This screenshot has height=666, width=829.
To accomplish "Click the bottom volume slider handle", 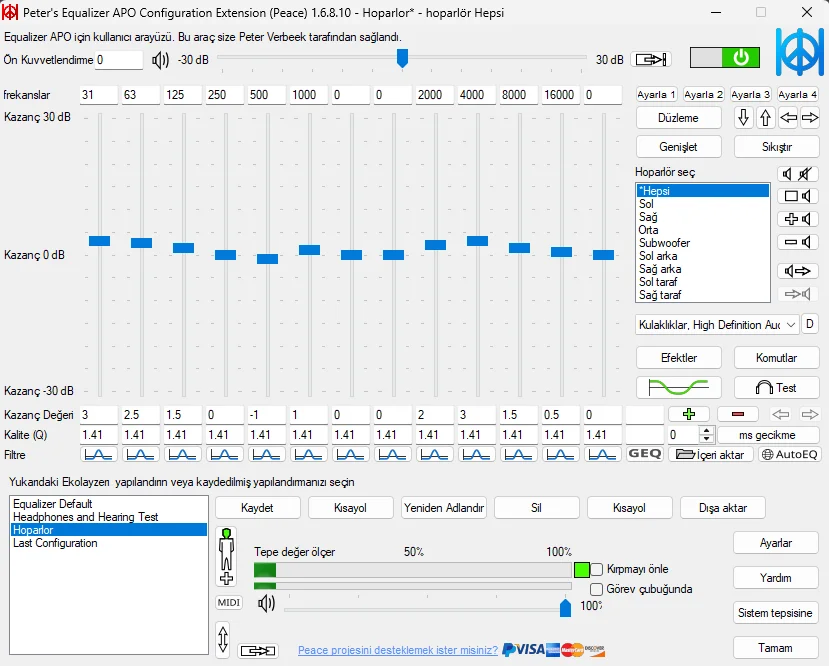I will tap(565, 608).
